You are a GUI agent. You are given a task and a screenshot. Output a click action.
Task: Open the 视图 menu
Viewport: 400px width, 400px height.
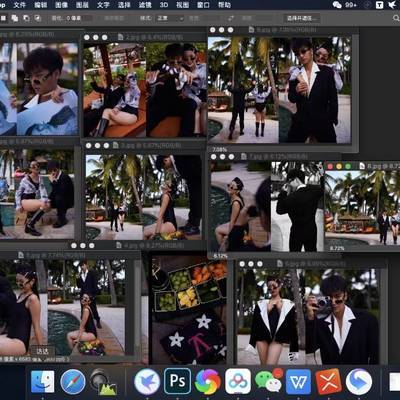click(x=182, y=5)
